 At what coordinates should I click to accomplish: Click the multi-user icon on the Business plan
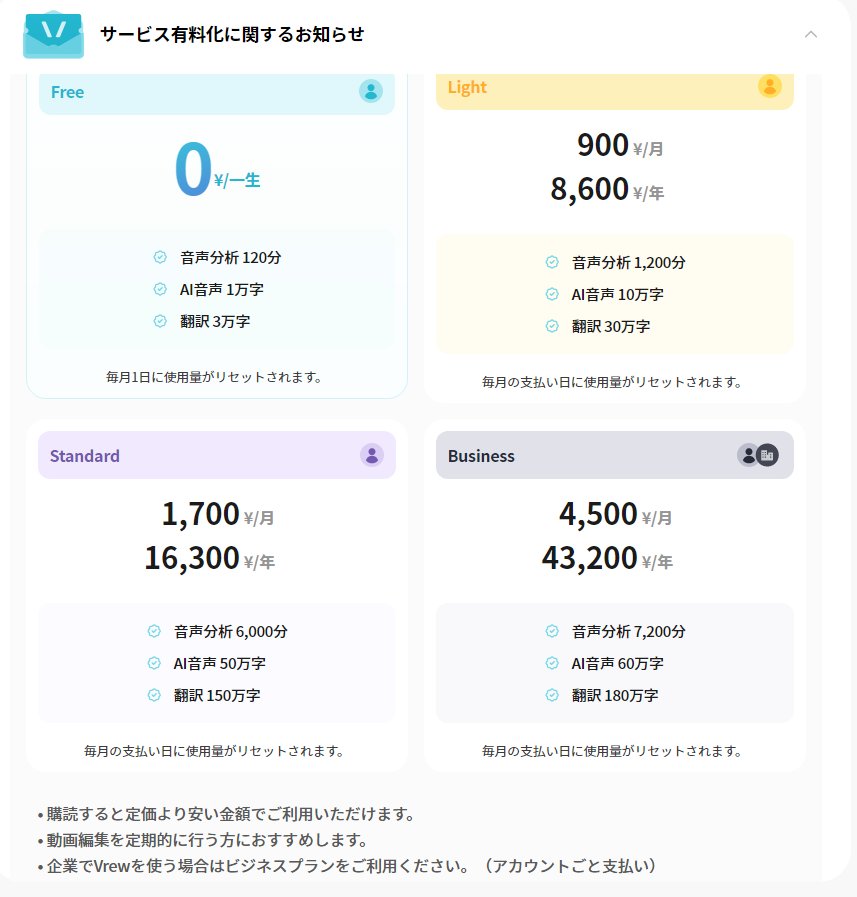[760, 455]
